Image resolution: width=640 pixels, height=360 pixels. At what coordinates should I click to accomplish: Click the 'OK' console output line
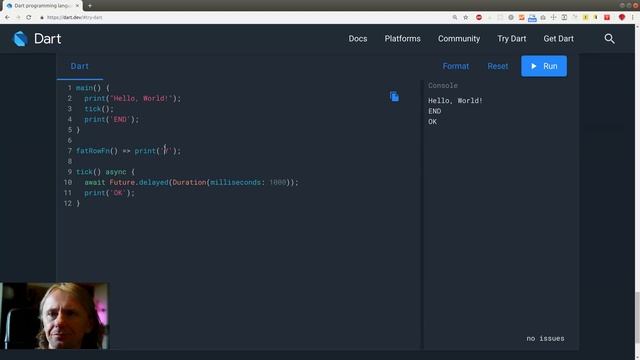432,122
